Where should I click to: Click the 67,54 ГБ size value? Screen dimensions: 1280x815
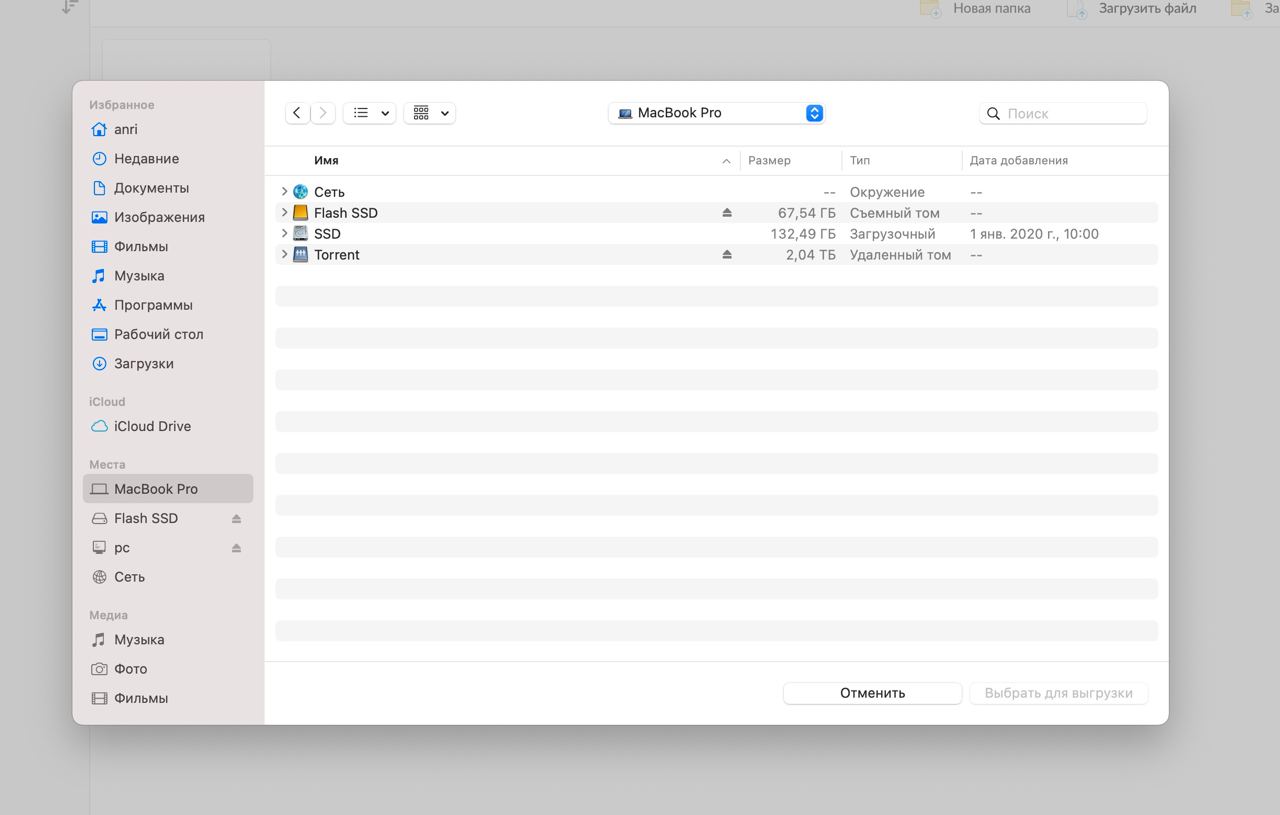(x=806, y=213)
